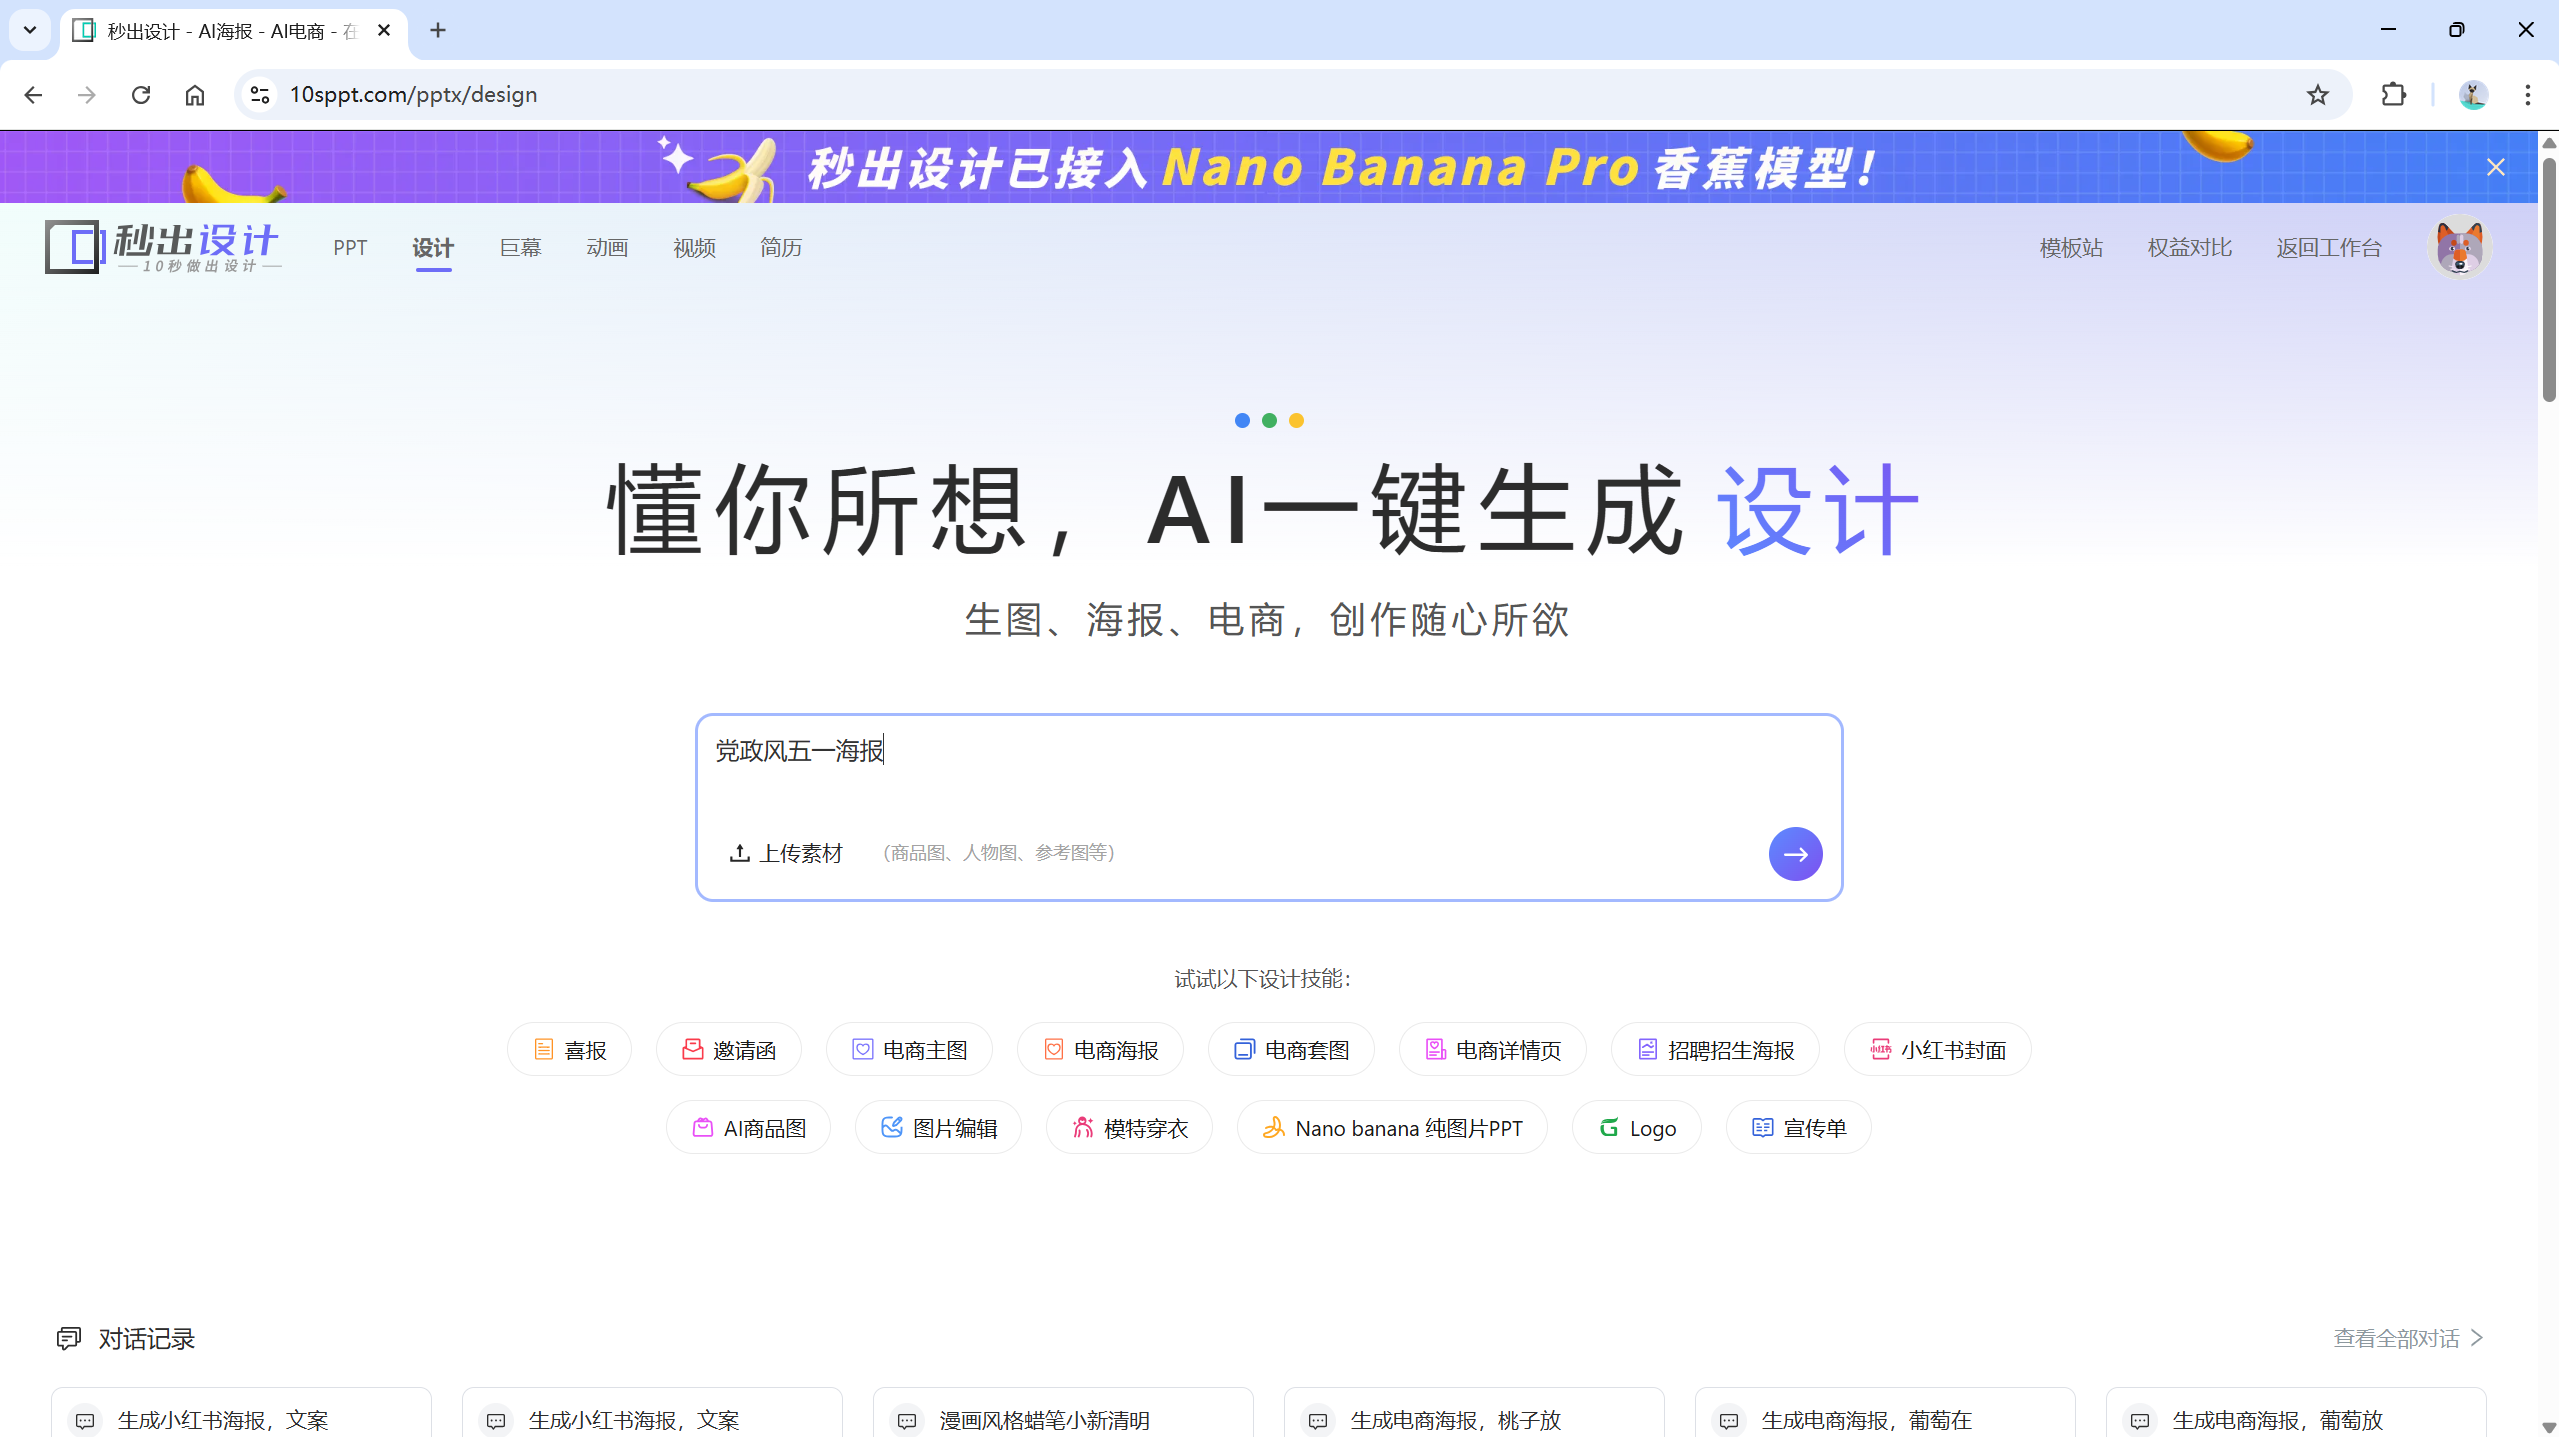The height and width of the screenshot is (1437, 2559).
Task: Switch to the 视频 nav tab
Action: click(x=694, y=247)
